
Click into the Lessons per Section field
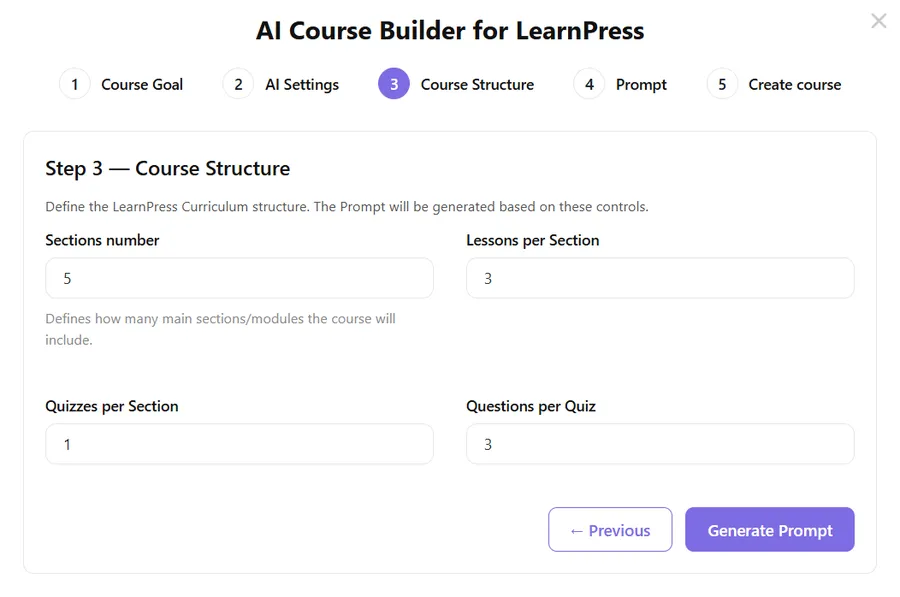pos(660,278)
